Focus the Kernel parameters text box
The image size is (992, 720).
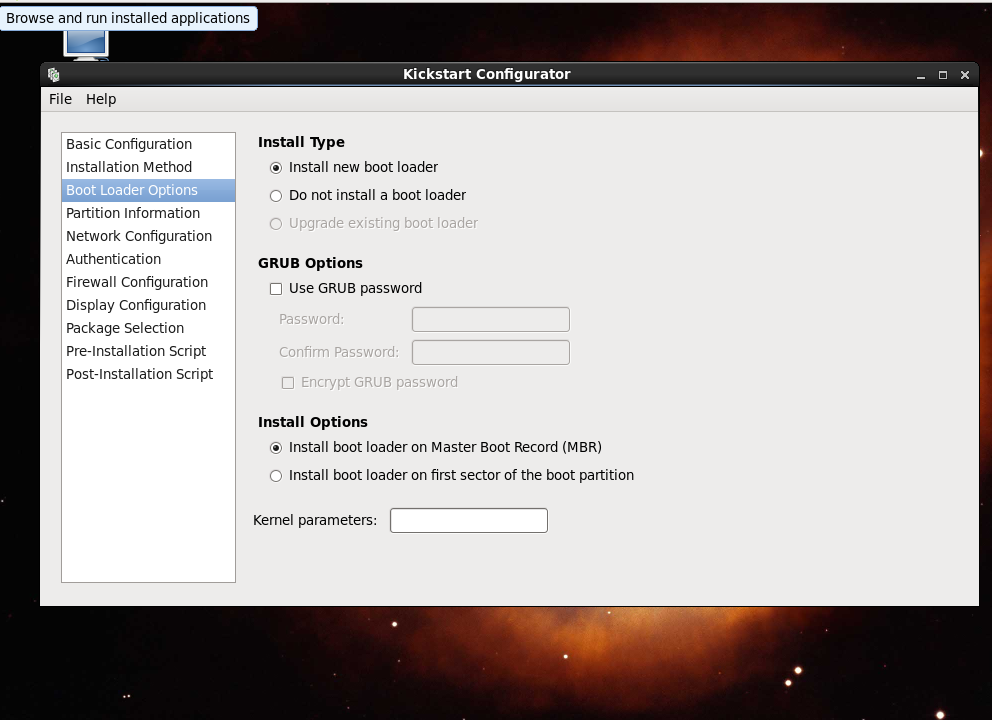coord(469,521)
